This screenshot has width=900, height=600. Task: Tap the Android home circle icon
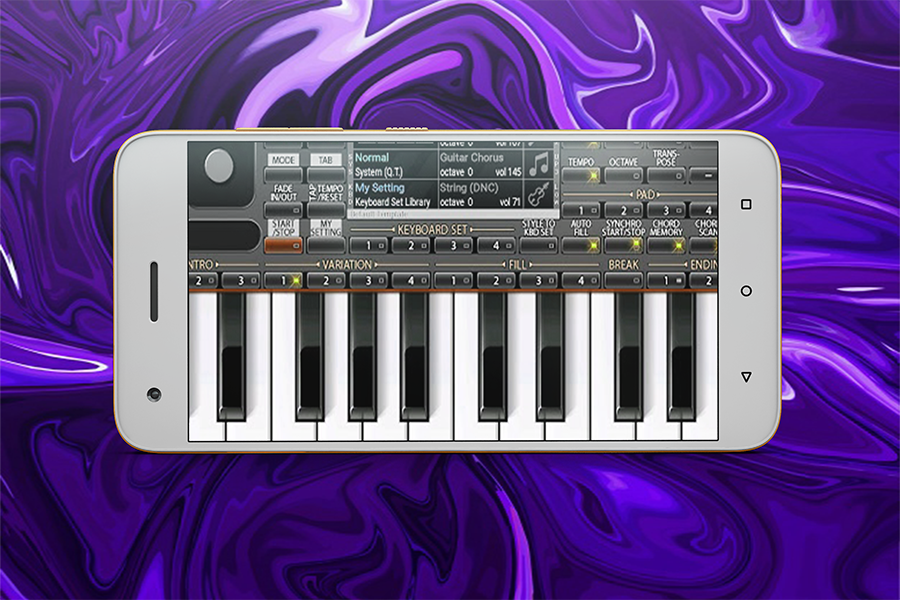click(x=746, y=291)
